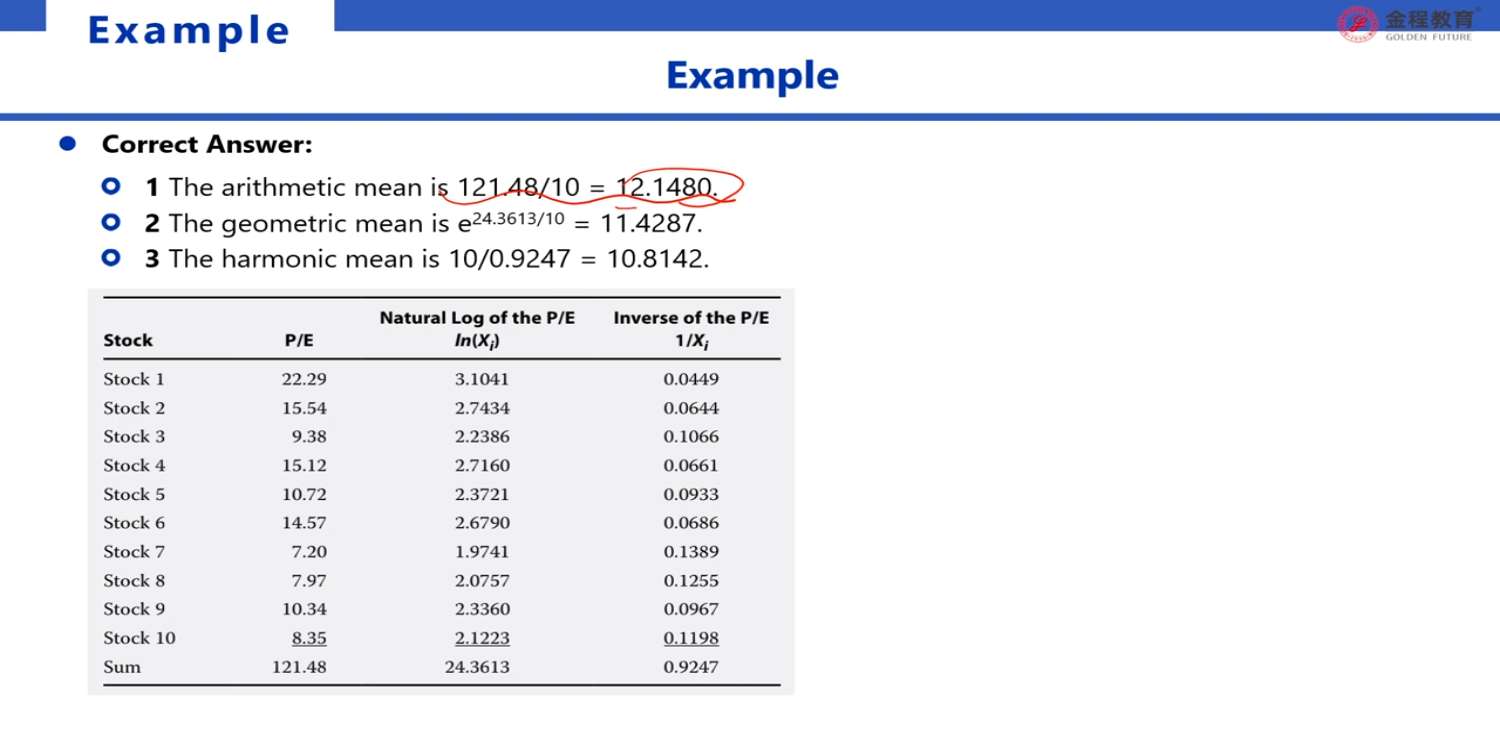Viewport: 1500px width, 750px height.
Task: Select the harmonic mean result 10.8142
Action: [x=658, y=259]
